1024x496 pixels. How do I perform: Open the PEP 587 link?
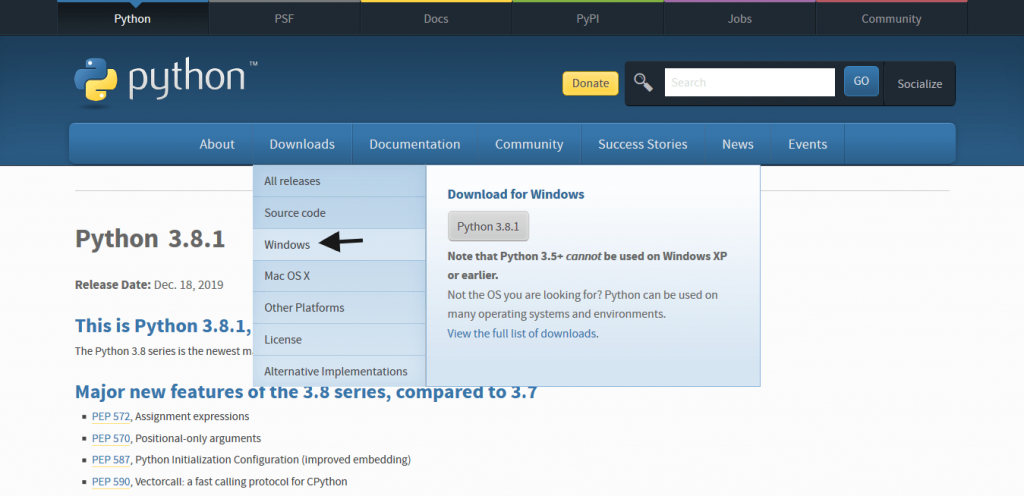[111, 460]
